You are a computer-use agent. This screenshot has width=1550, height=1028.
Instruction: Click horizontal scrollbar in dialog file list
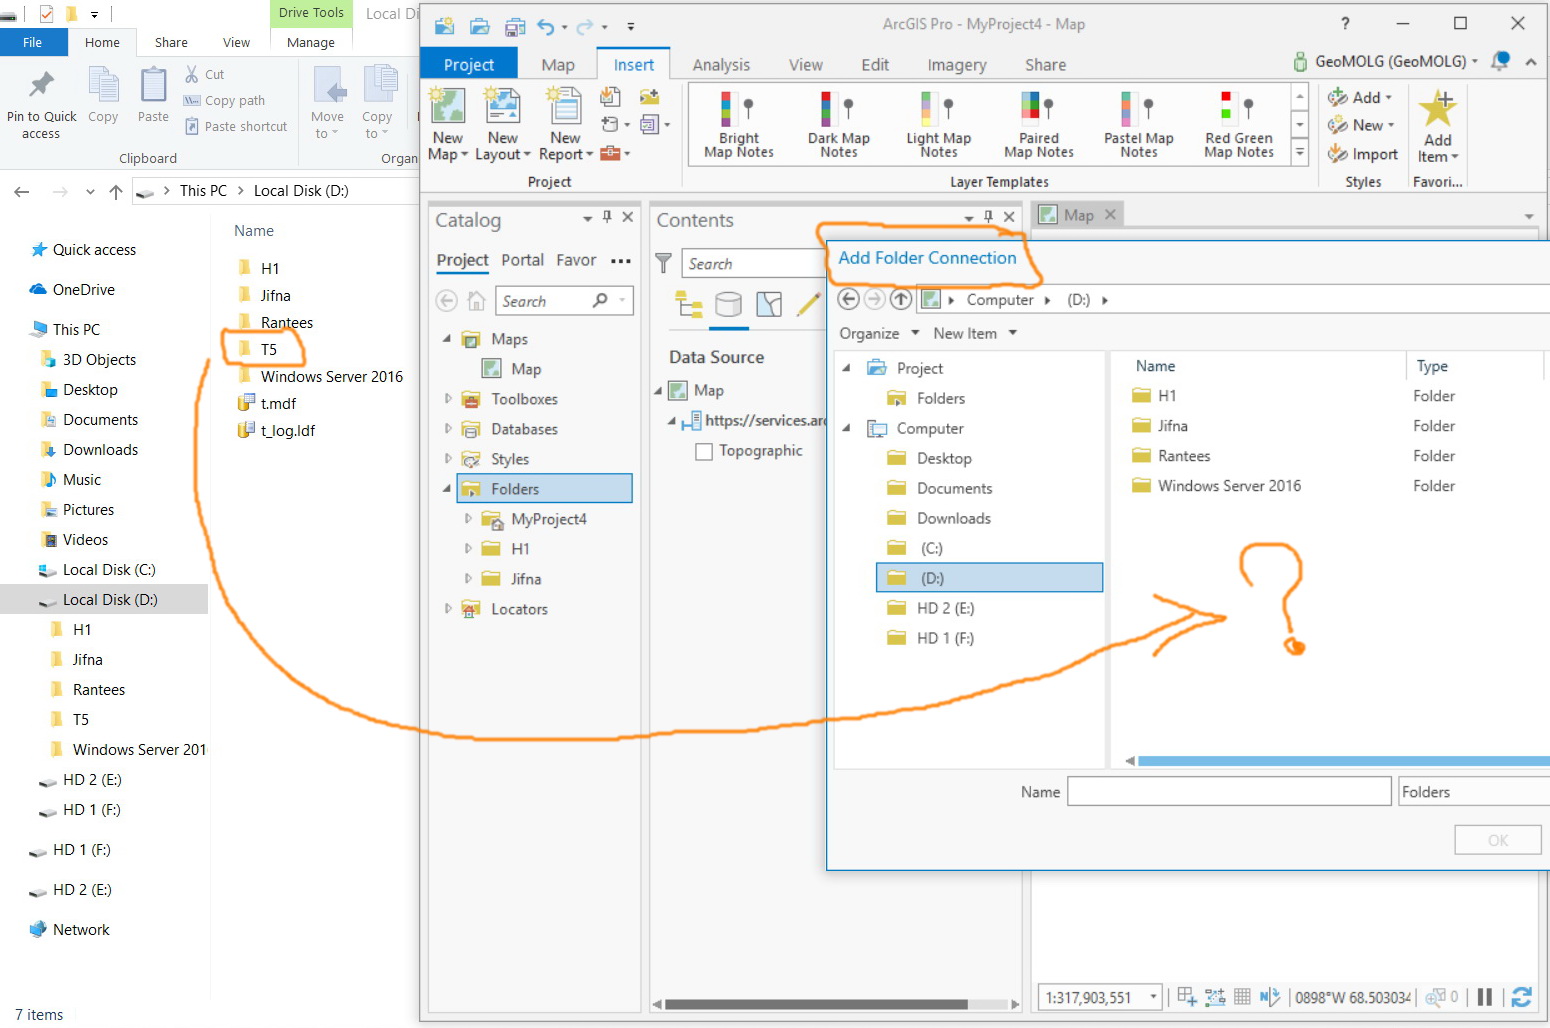tap(1343, 761)
